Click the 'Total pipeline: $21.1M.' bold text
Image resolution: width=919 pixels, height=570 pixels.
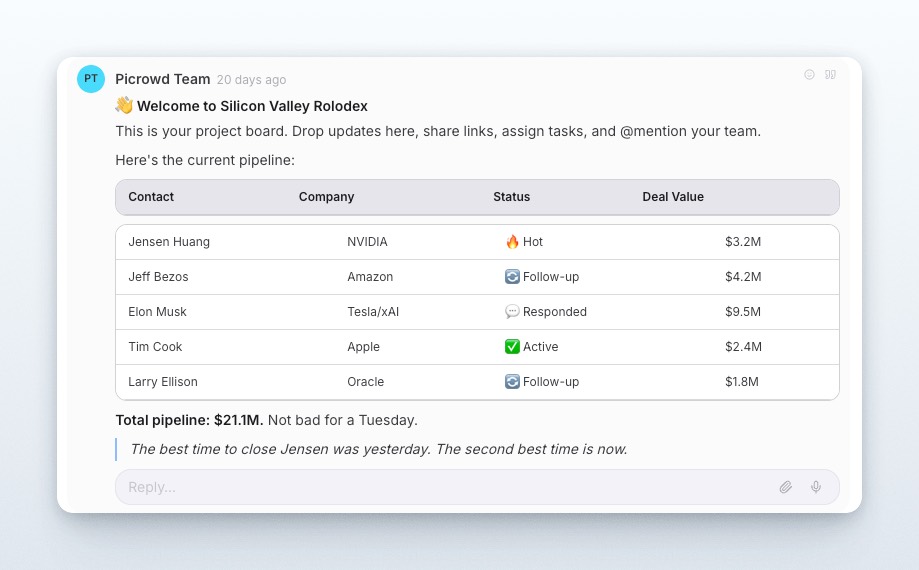click(189, 420)
